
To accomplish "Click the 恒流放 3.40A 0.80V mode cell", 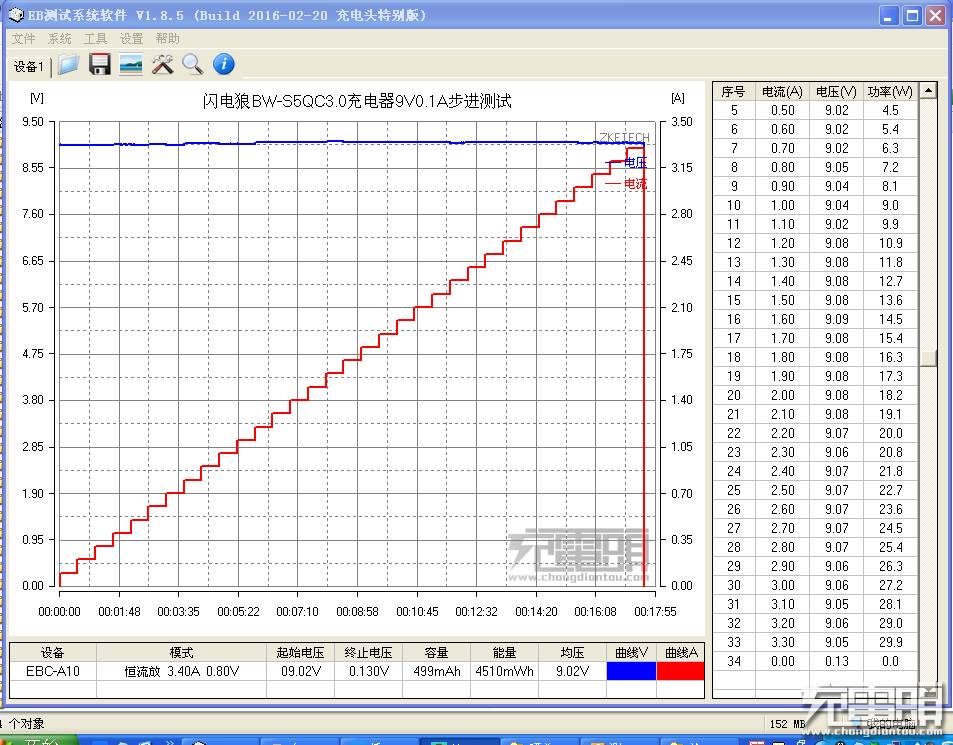I will [x=181, y=671].
